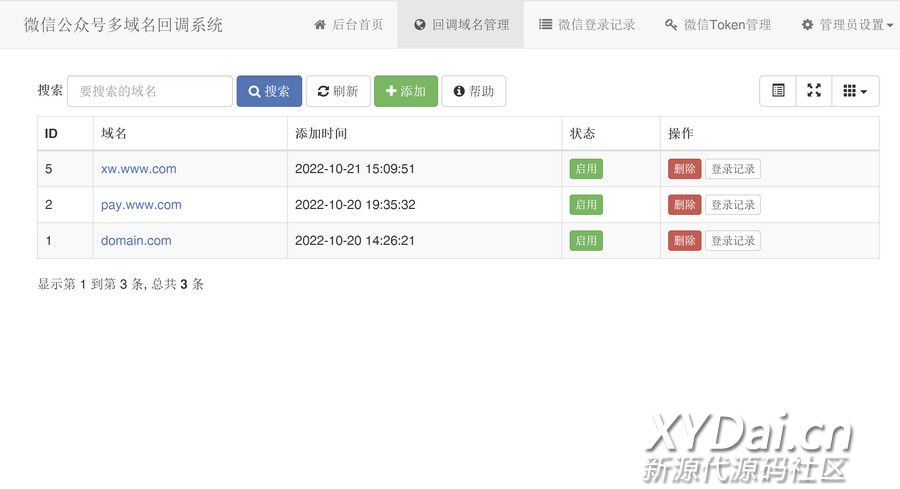Click the fullscreen expand icon
The height and width of the screenshot is (489, 900).
click(x=814, y=91)
